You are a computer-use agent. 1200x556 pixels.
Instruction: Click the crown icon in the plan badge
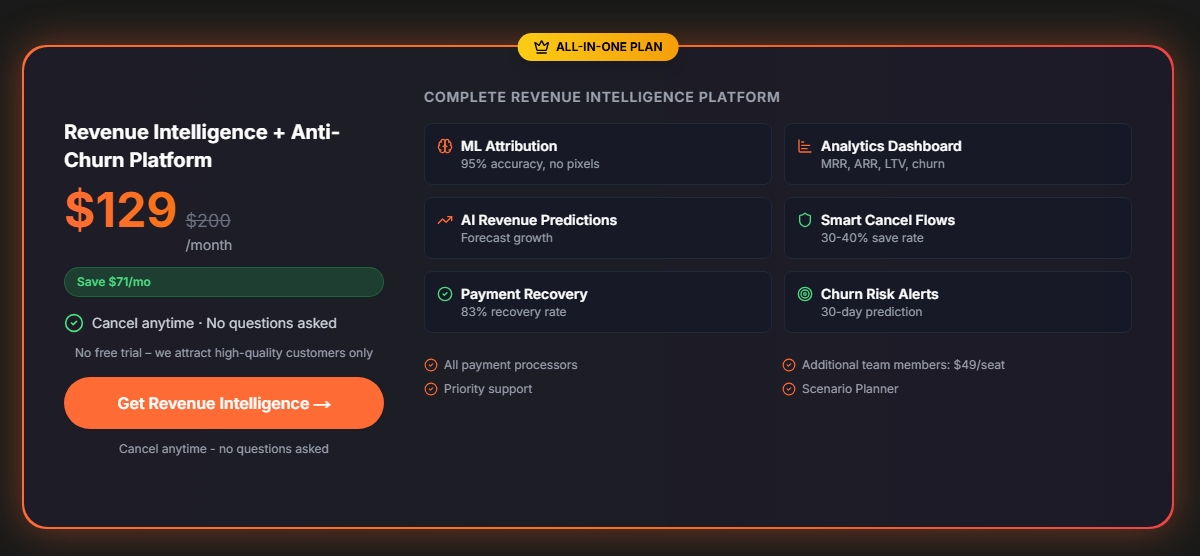point(542,46)
